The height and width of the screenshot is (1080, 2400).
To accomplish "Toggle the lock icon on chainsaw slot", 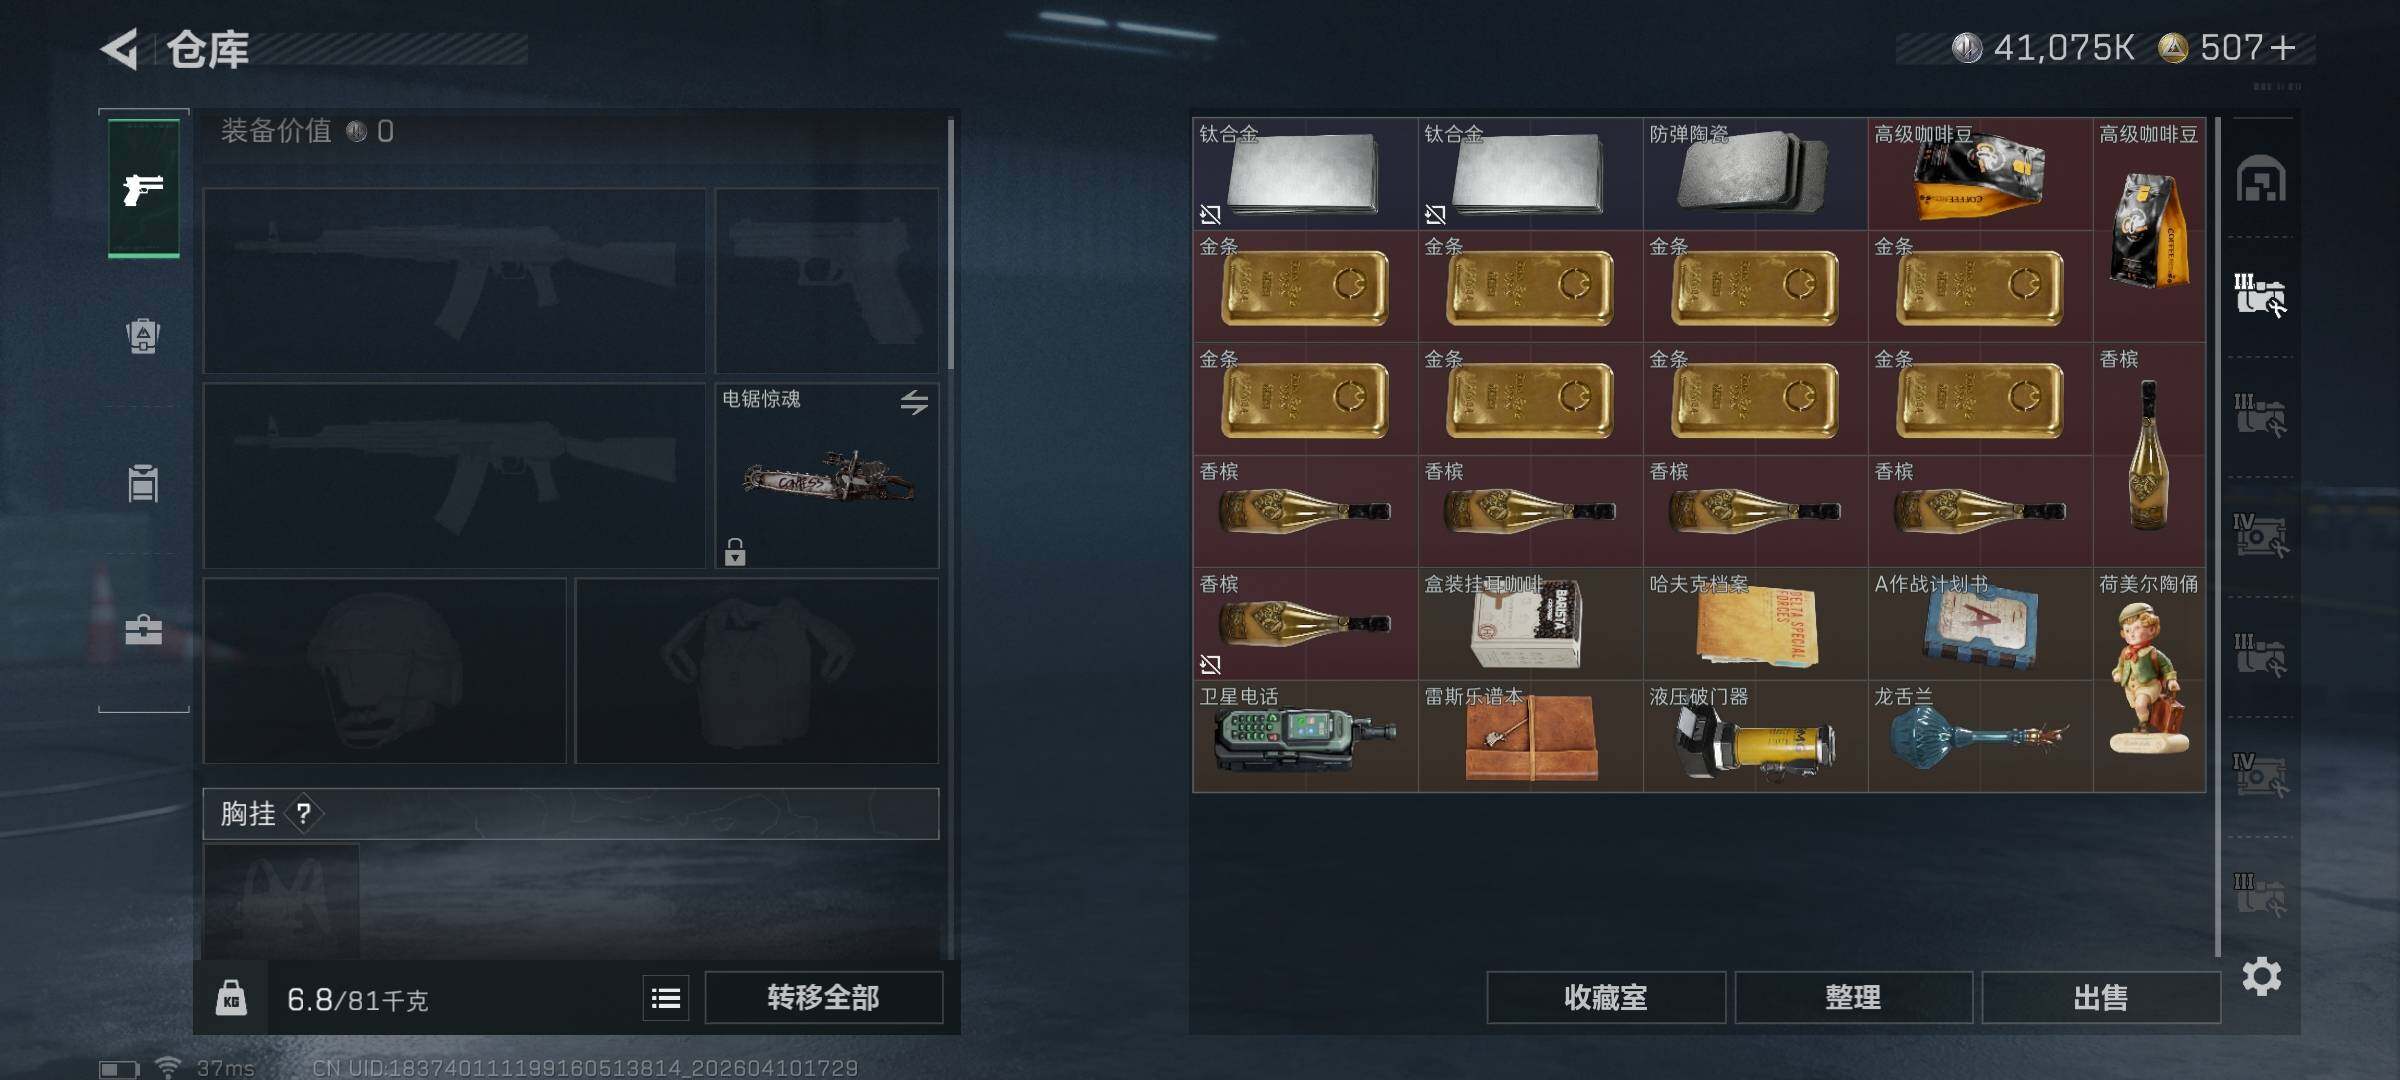I will point(735,551).
